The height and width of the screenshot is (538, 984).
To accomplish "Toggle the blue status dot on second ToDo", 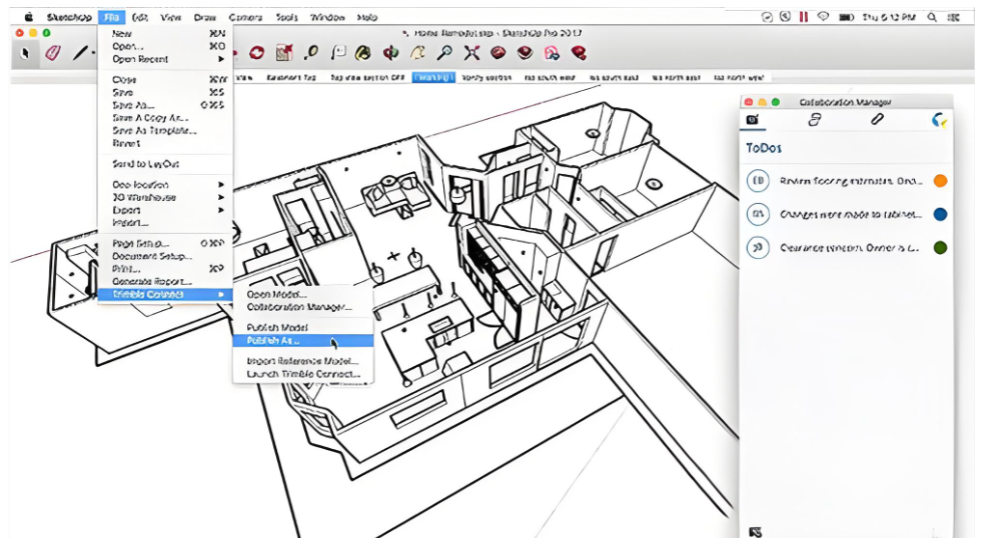I will (x=939, y=214).
